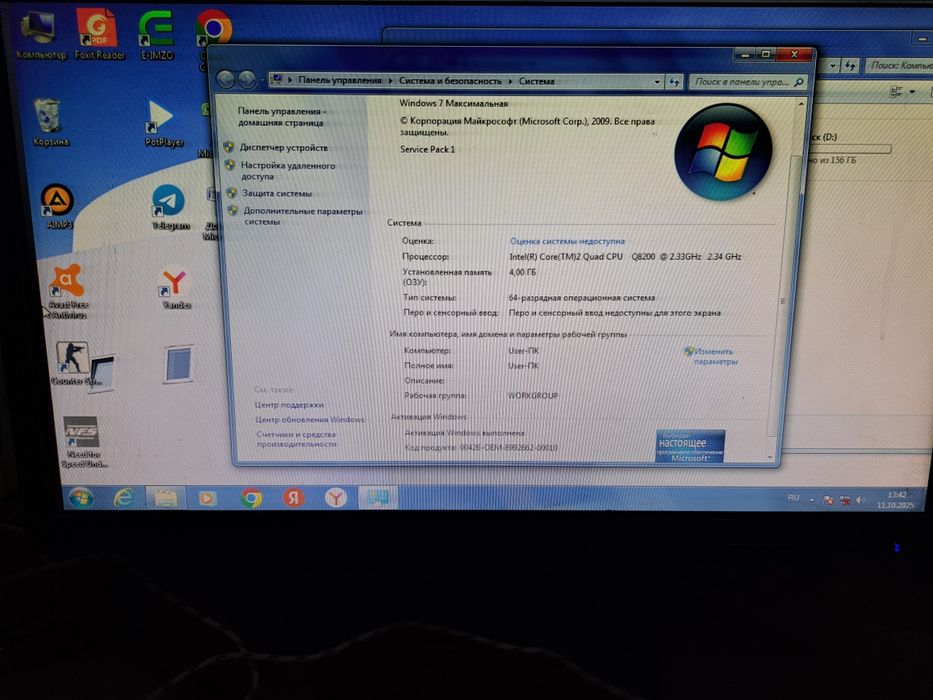Open the media player taskbar icon
The image size is (933, 700).
[208, 497]
